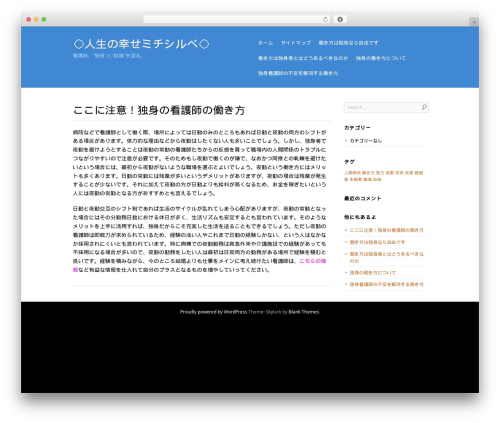
Task: Open 独身看護師の不安を解消する働き方 in header menu
Action: 298,73
